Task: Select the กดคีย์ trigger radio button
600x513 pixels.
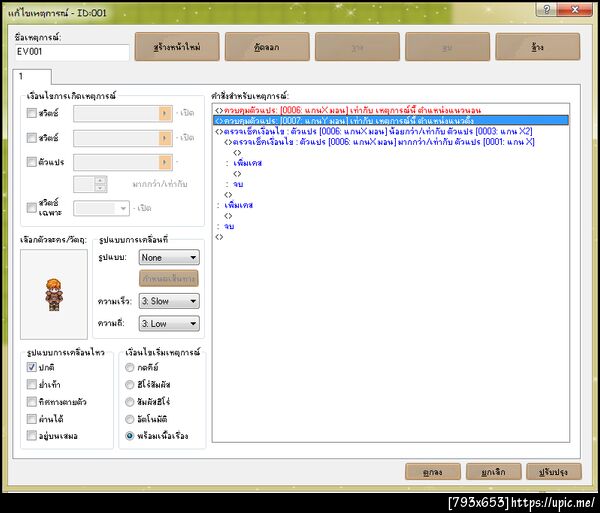Action: [130, 367]
